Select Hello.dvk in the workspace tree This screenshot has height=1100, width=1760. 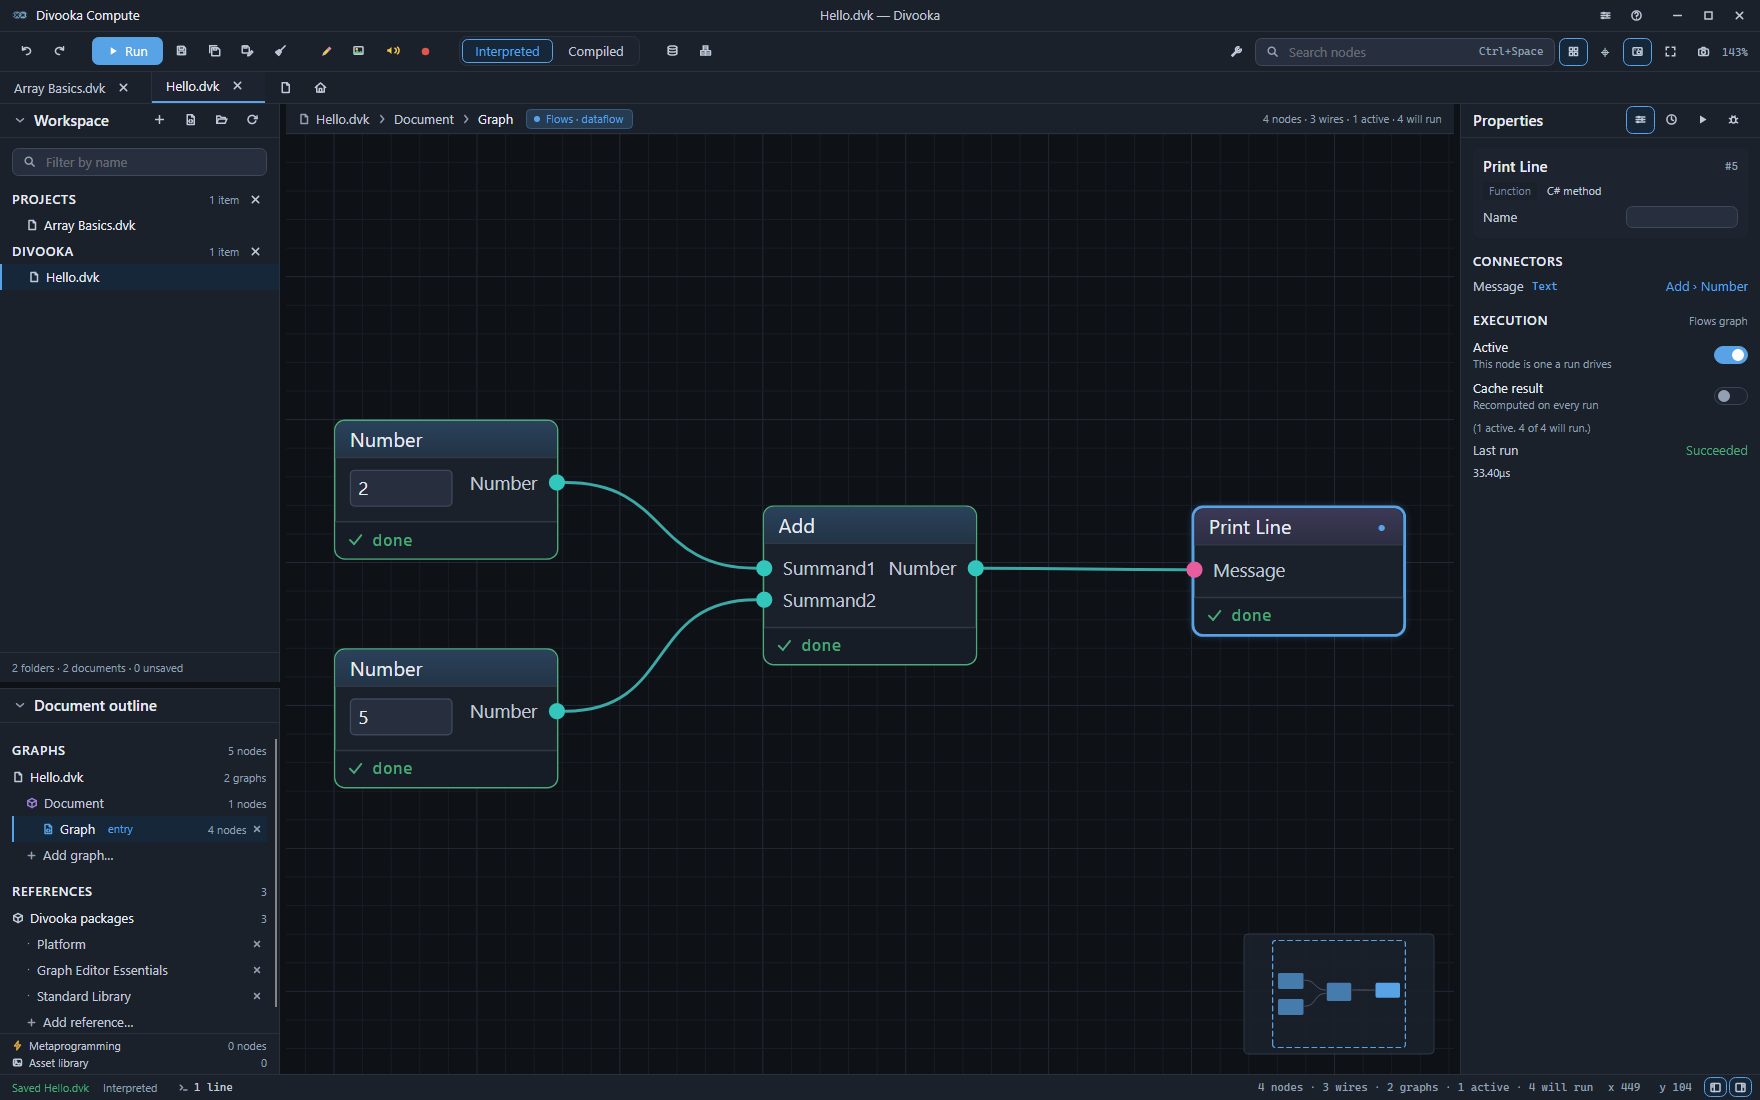tap(140, 277)
